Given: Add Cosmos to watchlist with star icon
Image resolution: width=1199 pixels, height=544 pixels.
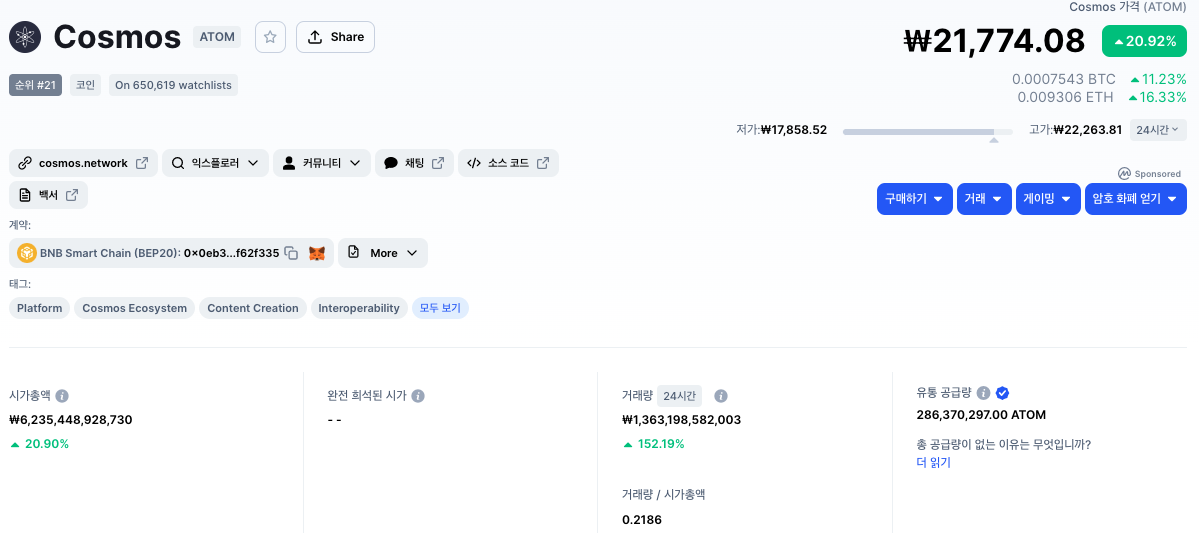Looking at the screenshot, I should point(270,37).
